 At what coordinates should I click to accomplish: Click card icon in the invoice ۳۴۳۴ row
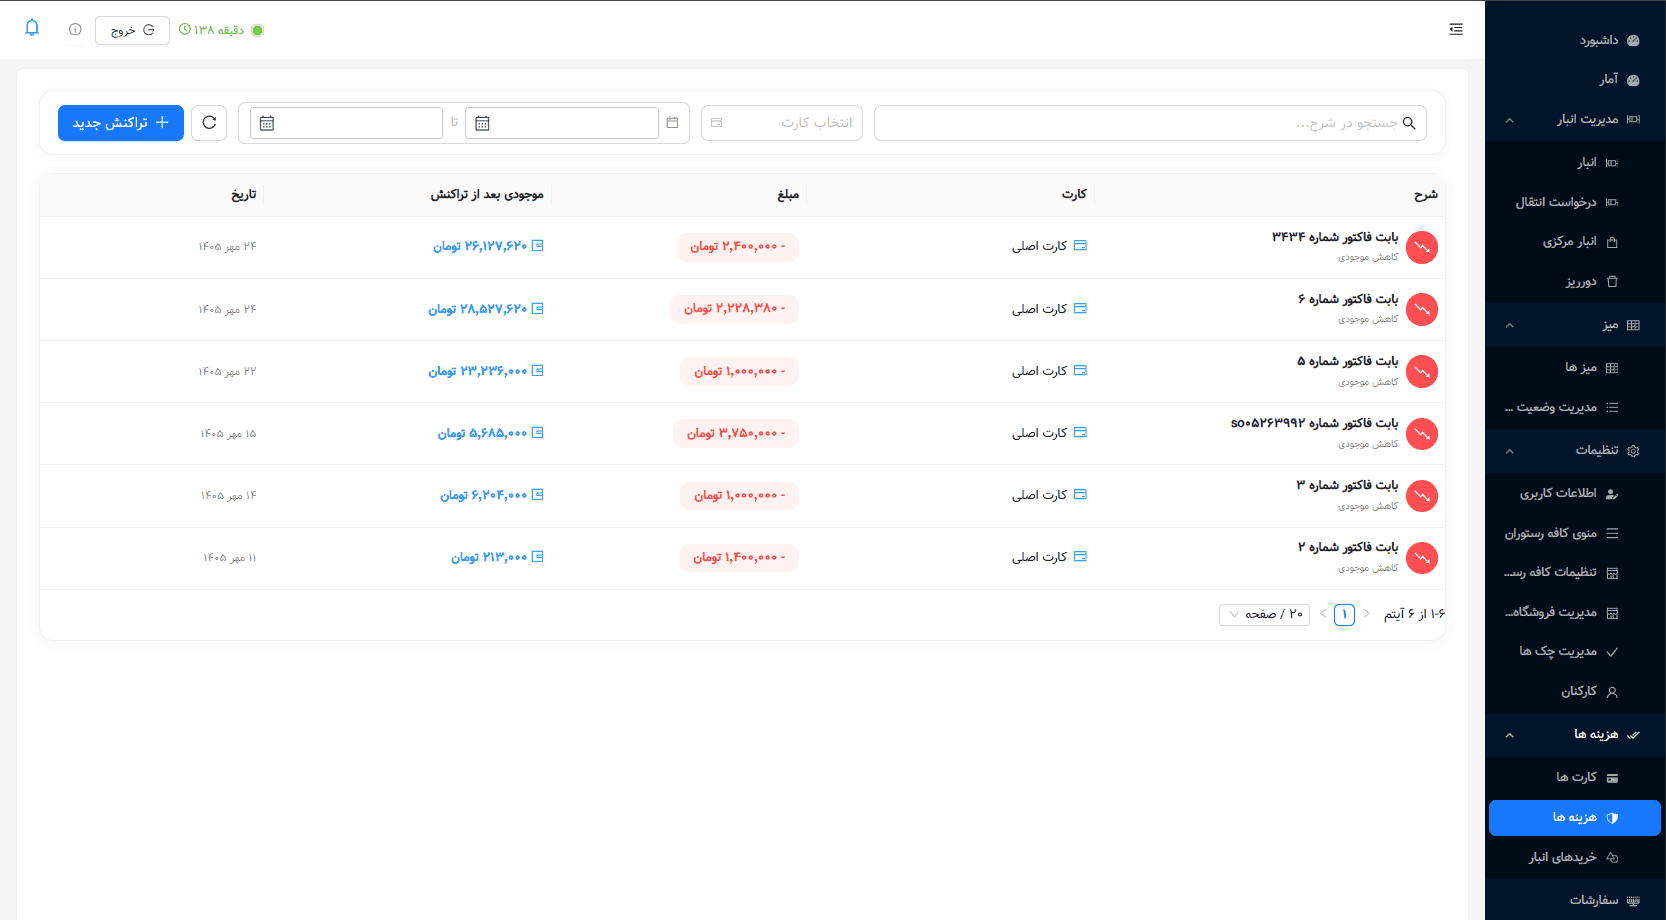point(1080,246)
